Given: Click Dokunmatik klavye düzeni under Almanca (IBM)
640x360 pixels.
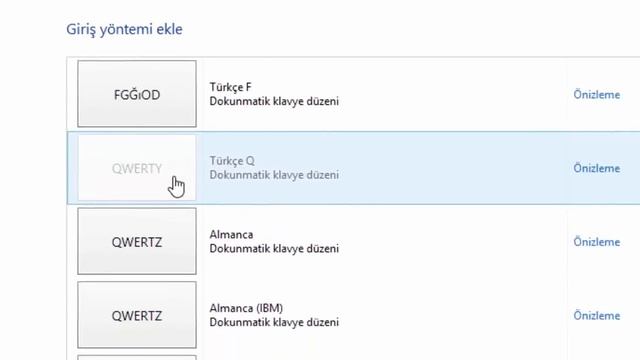Looking at the screenshot, I should (x=274, y=322).
